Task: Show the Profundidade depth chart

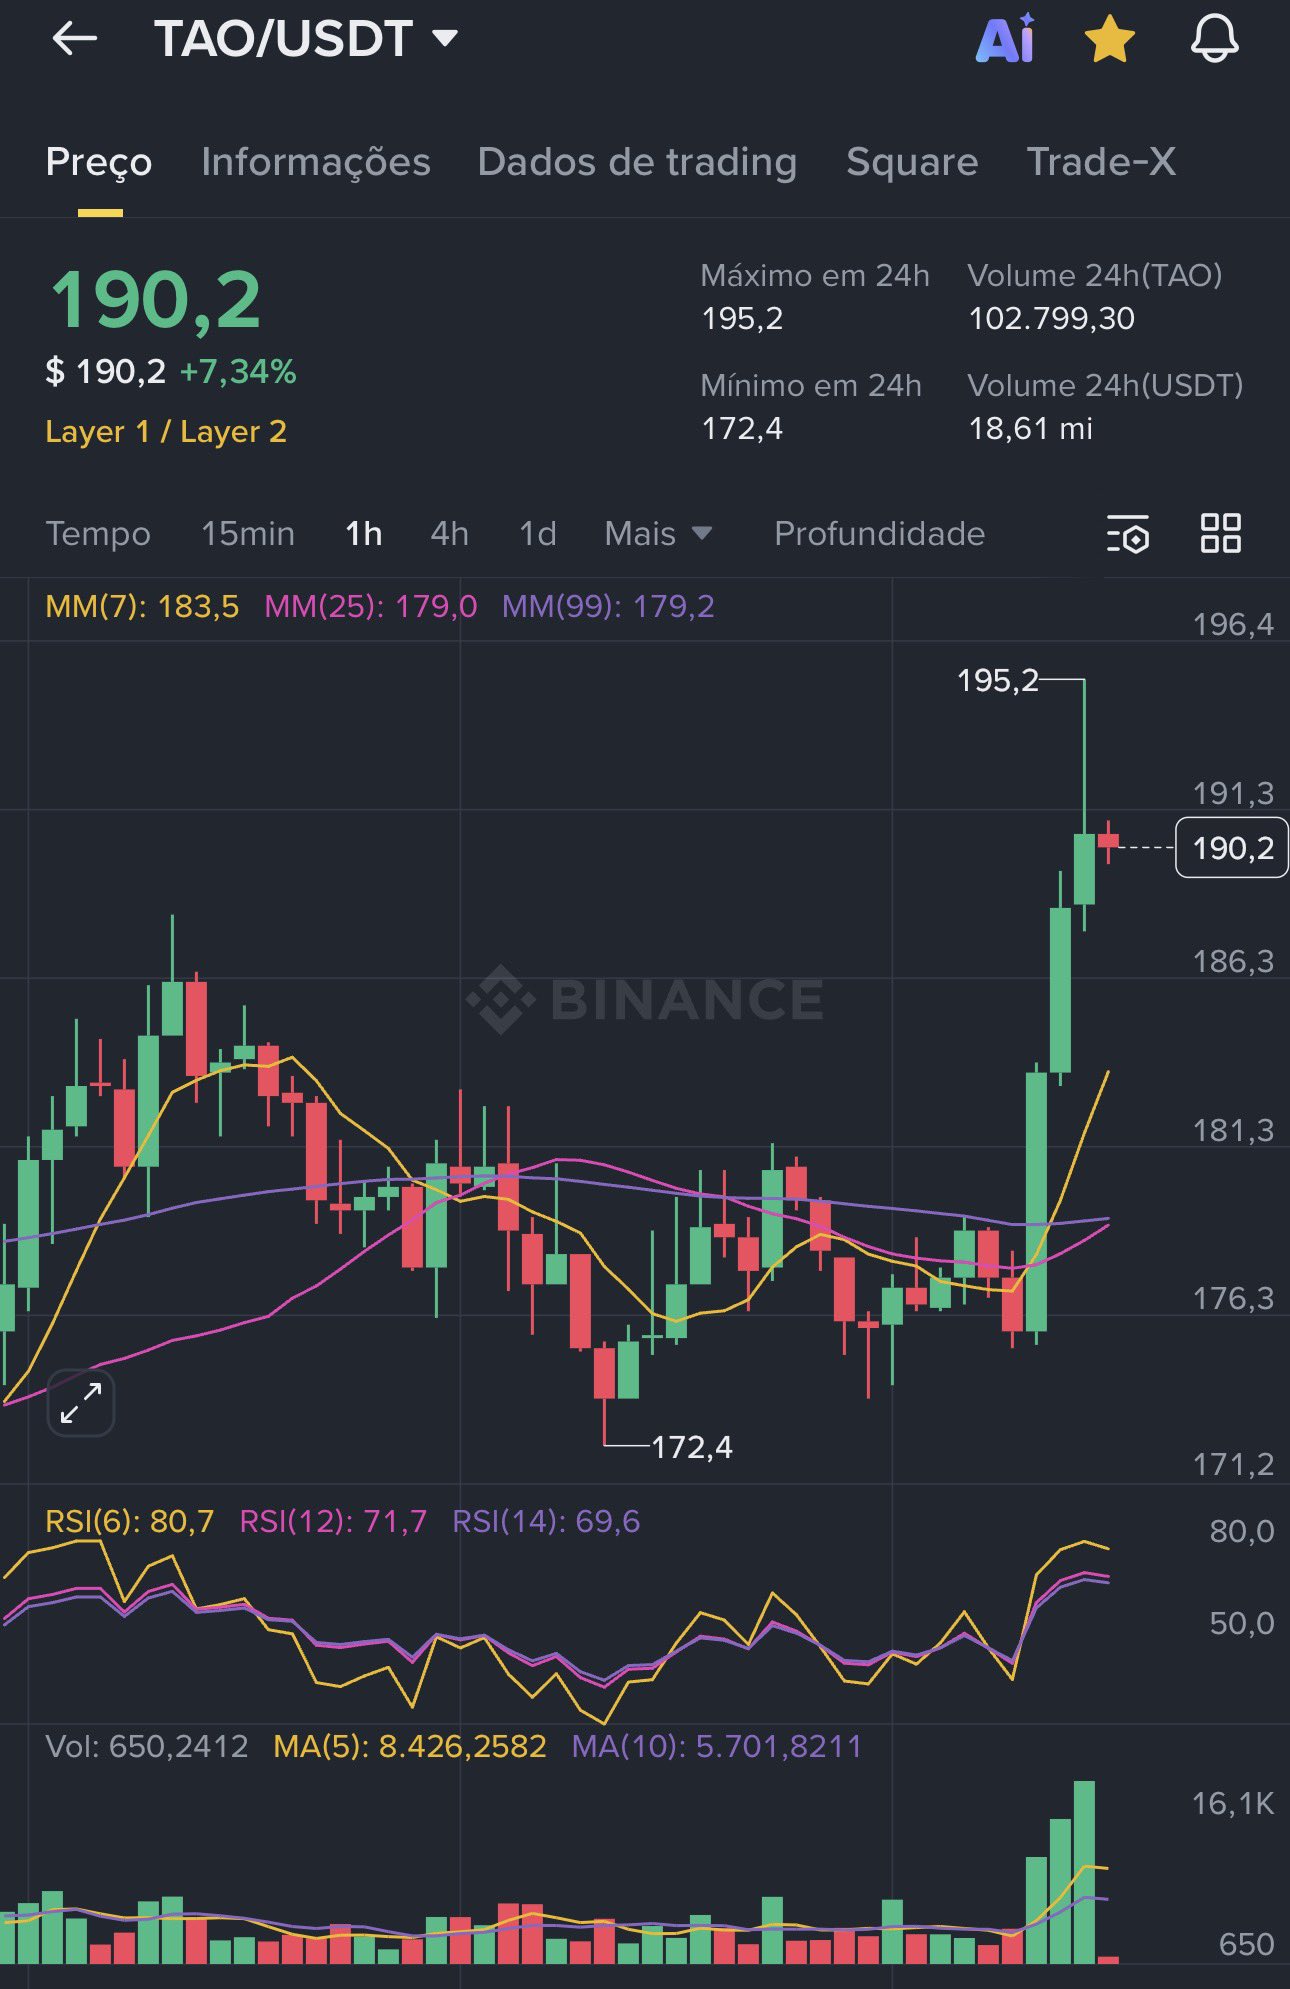Action: [880, 533]
